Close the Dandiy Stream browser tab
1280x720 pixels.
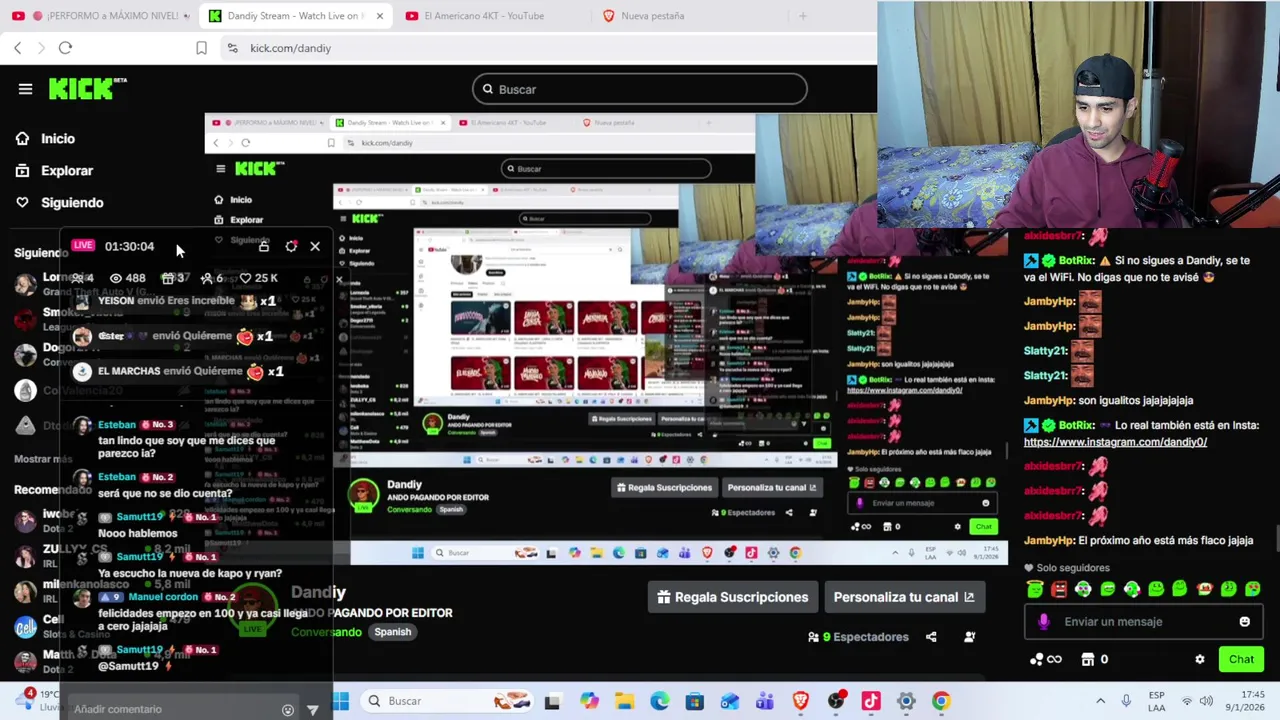(379, 16)
